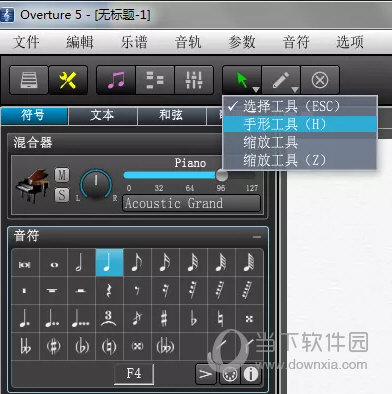
Task: Open the 编辑 menu
Action: (80, 42)
